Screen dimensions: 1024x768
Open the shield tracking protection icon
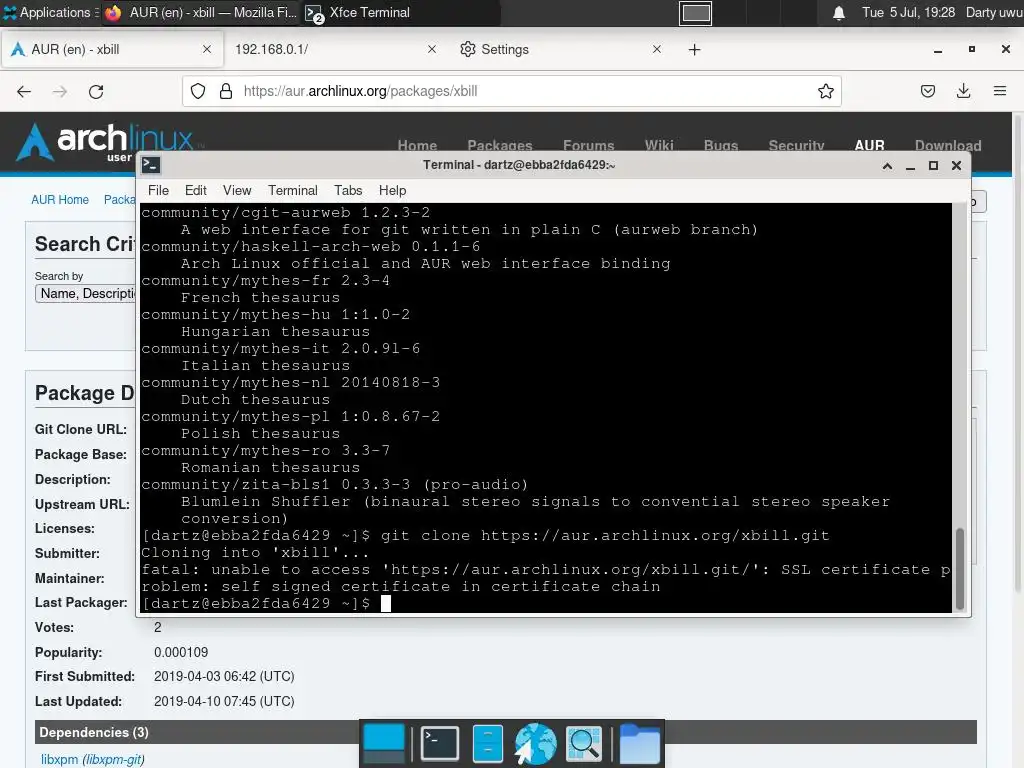(x=198, y=91)
